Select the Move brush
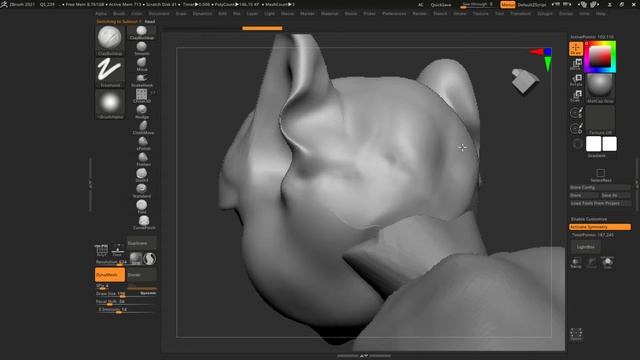Screen dimensions: 640x360 [x=142, y=64]
